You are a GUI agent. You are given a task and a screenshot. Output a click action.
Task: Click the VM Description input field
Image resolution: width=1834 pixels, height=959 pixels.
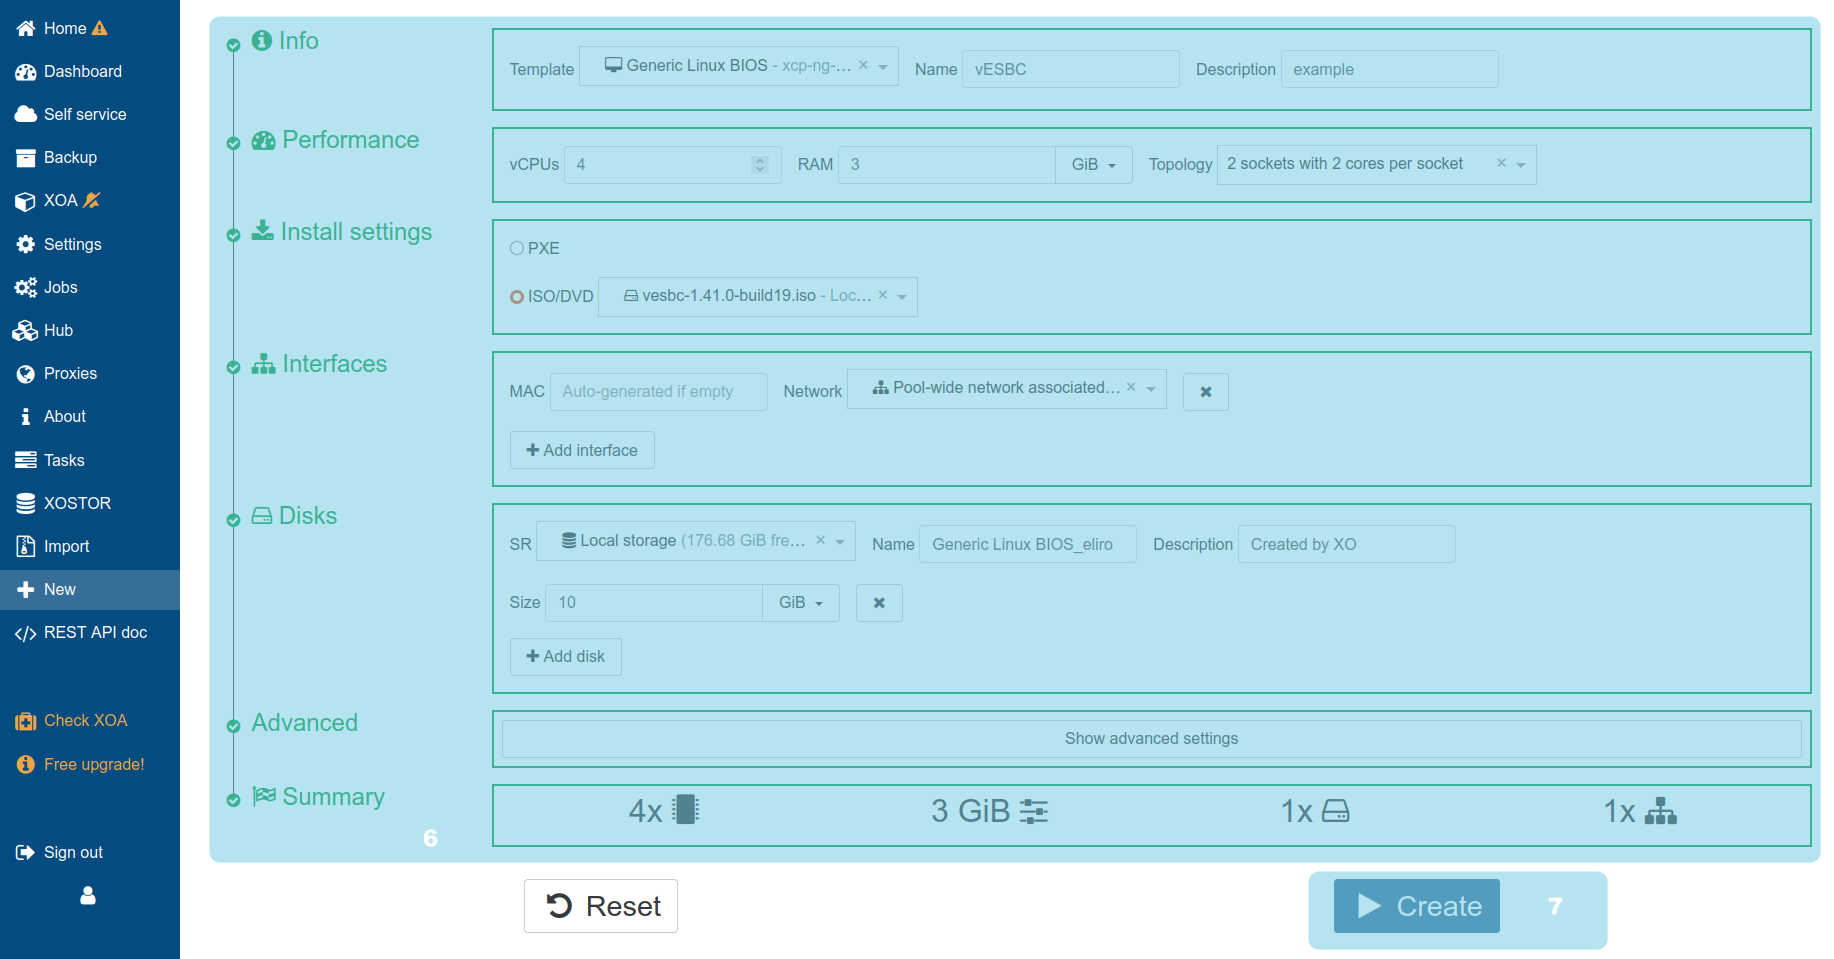[x=1390, y=69]
